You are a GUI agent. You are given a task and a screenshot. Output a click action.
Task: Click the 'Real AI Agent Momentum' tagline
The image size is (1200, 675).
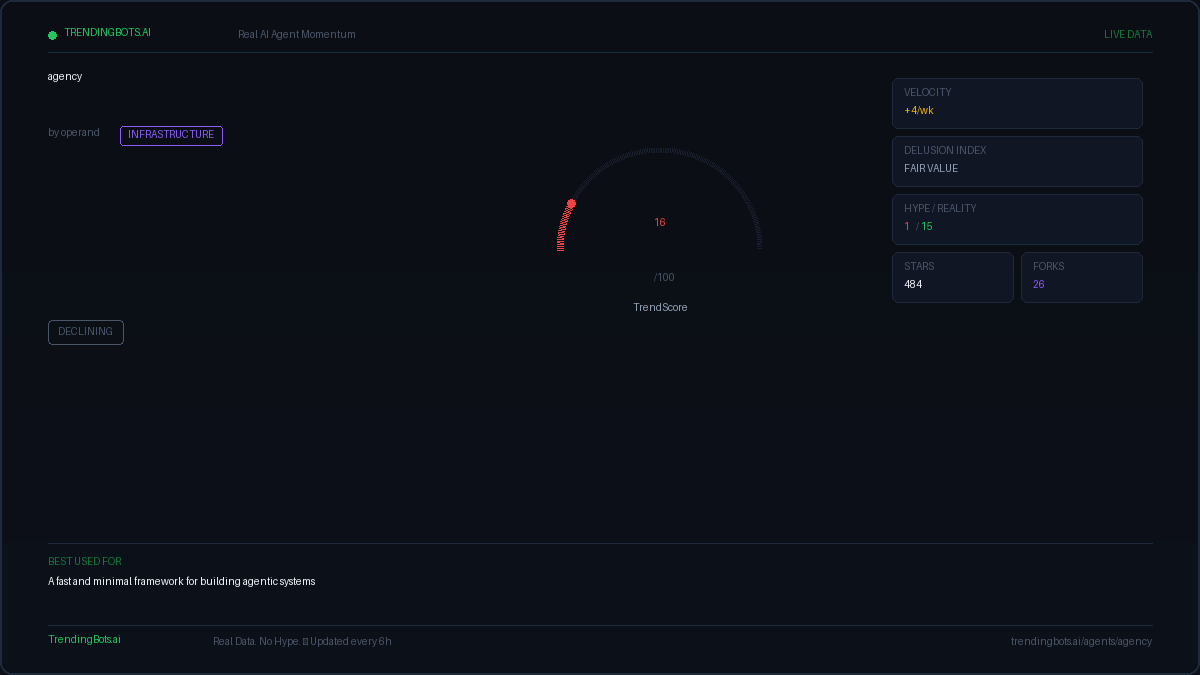click(x=296, y=35)
